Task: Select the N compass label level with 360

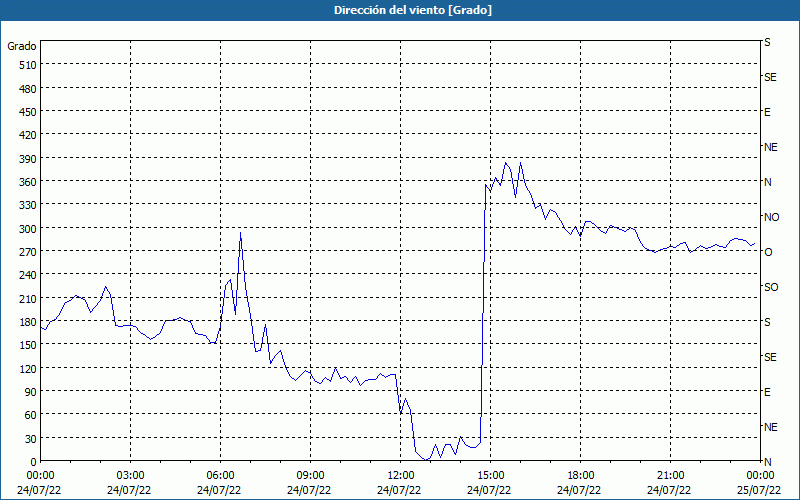Action: [x=767, y=182]
